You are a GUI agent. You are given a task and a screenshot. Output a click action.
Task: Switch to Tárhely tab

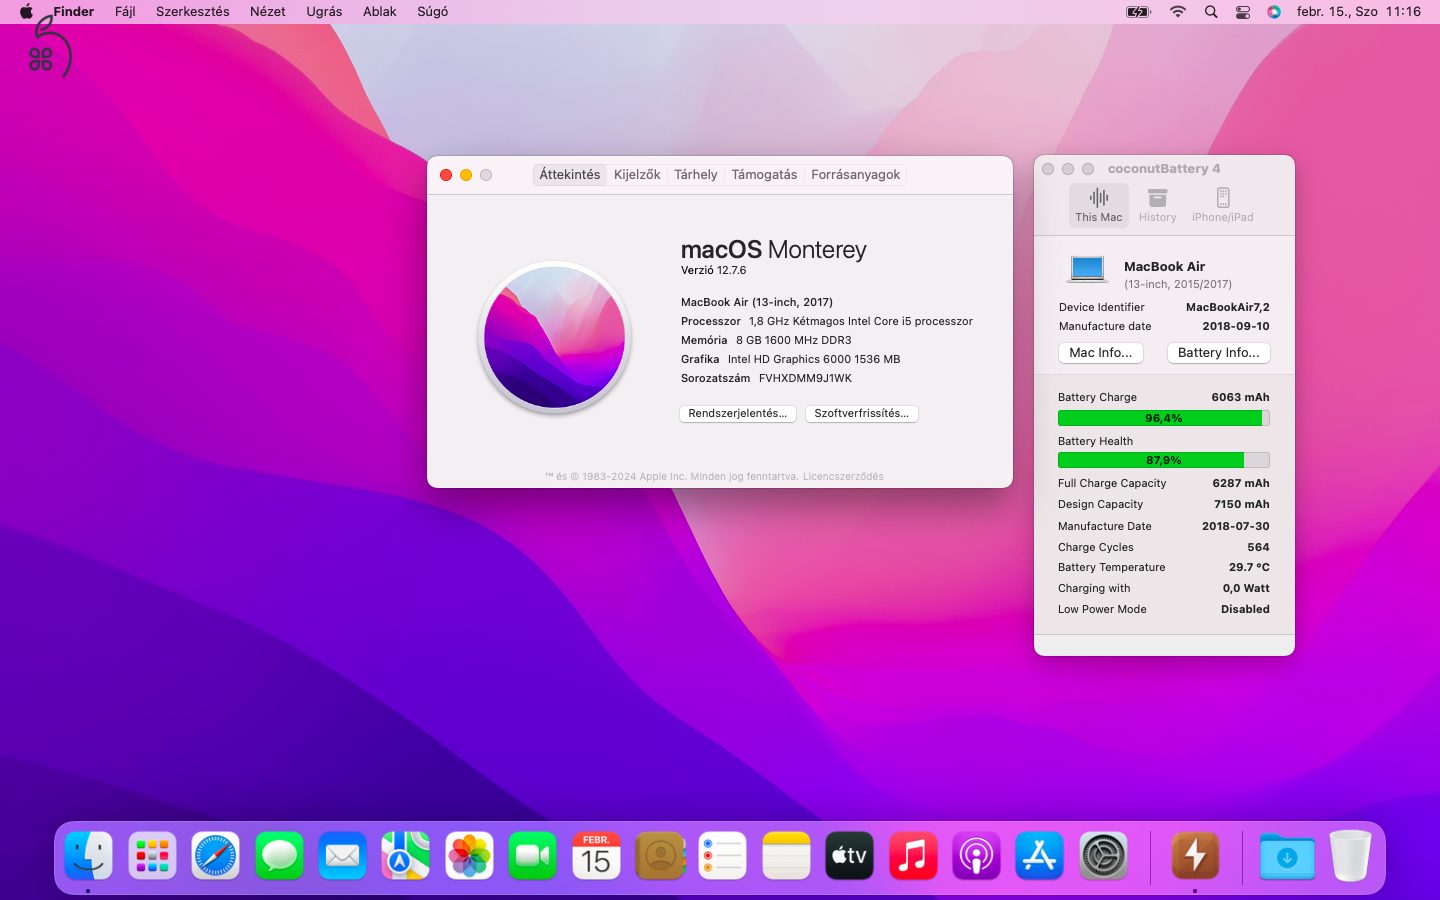click(696, 174)
